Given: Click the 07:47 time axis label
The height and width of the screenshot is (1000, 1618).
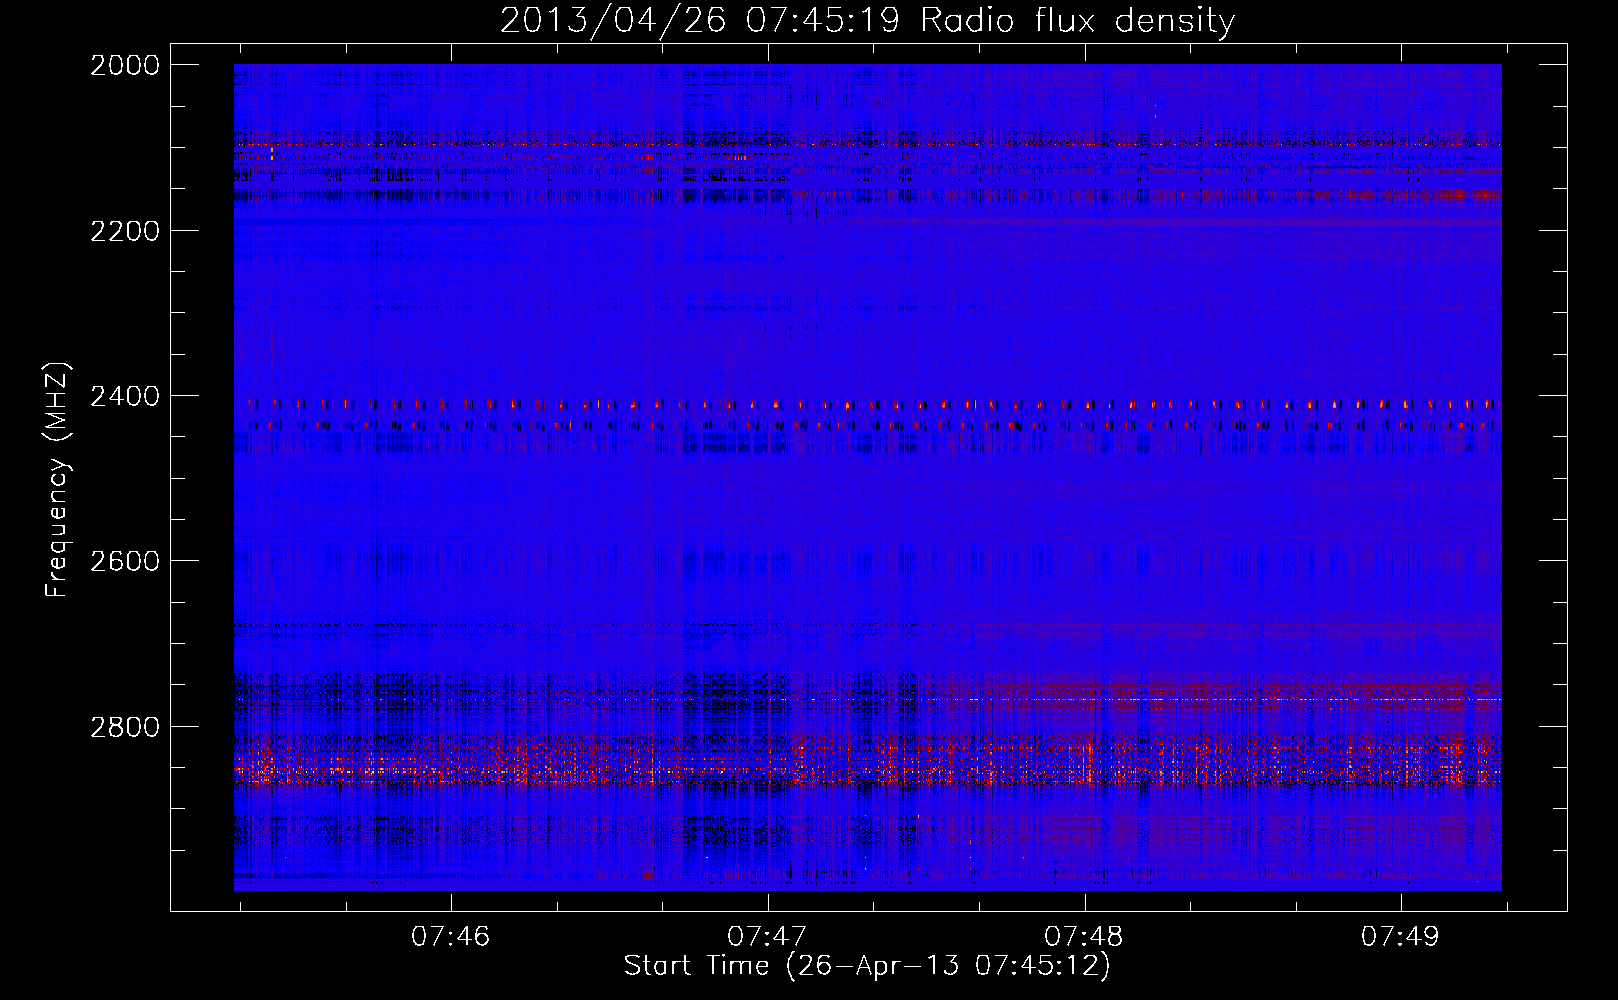Looking at the screenshot, I should (767, 936).
